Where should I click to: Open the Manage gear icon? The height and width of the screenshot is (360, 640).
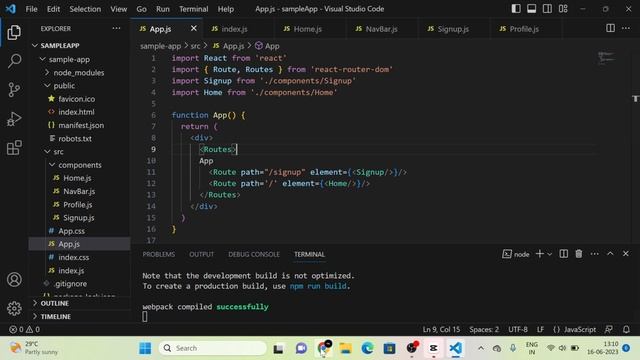[14, 308]
